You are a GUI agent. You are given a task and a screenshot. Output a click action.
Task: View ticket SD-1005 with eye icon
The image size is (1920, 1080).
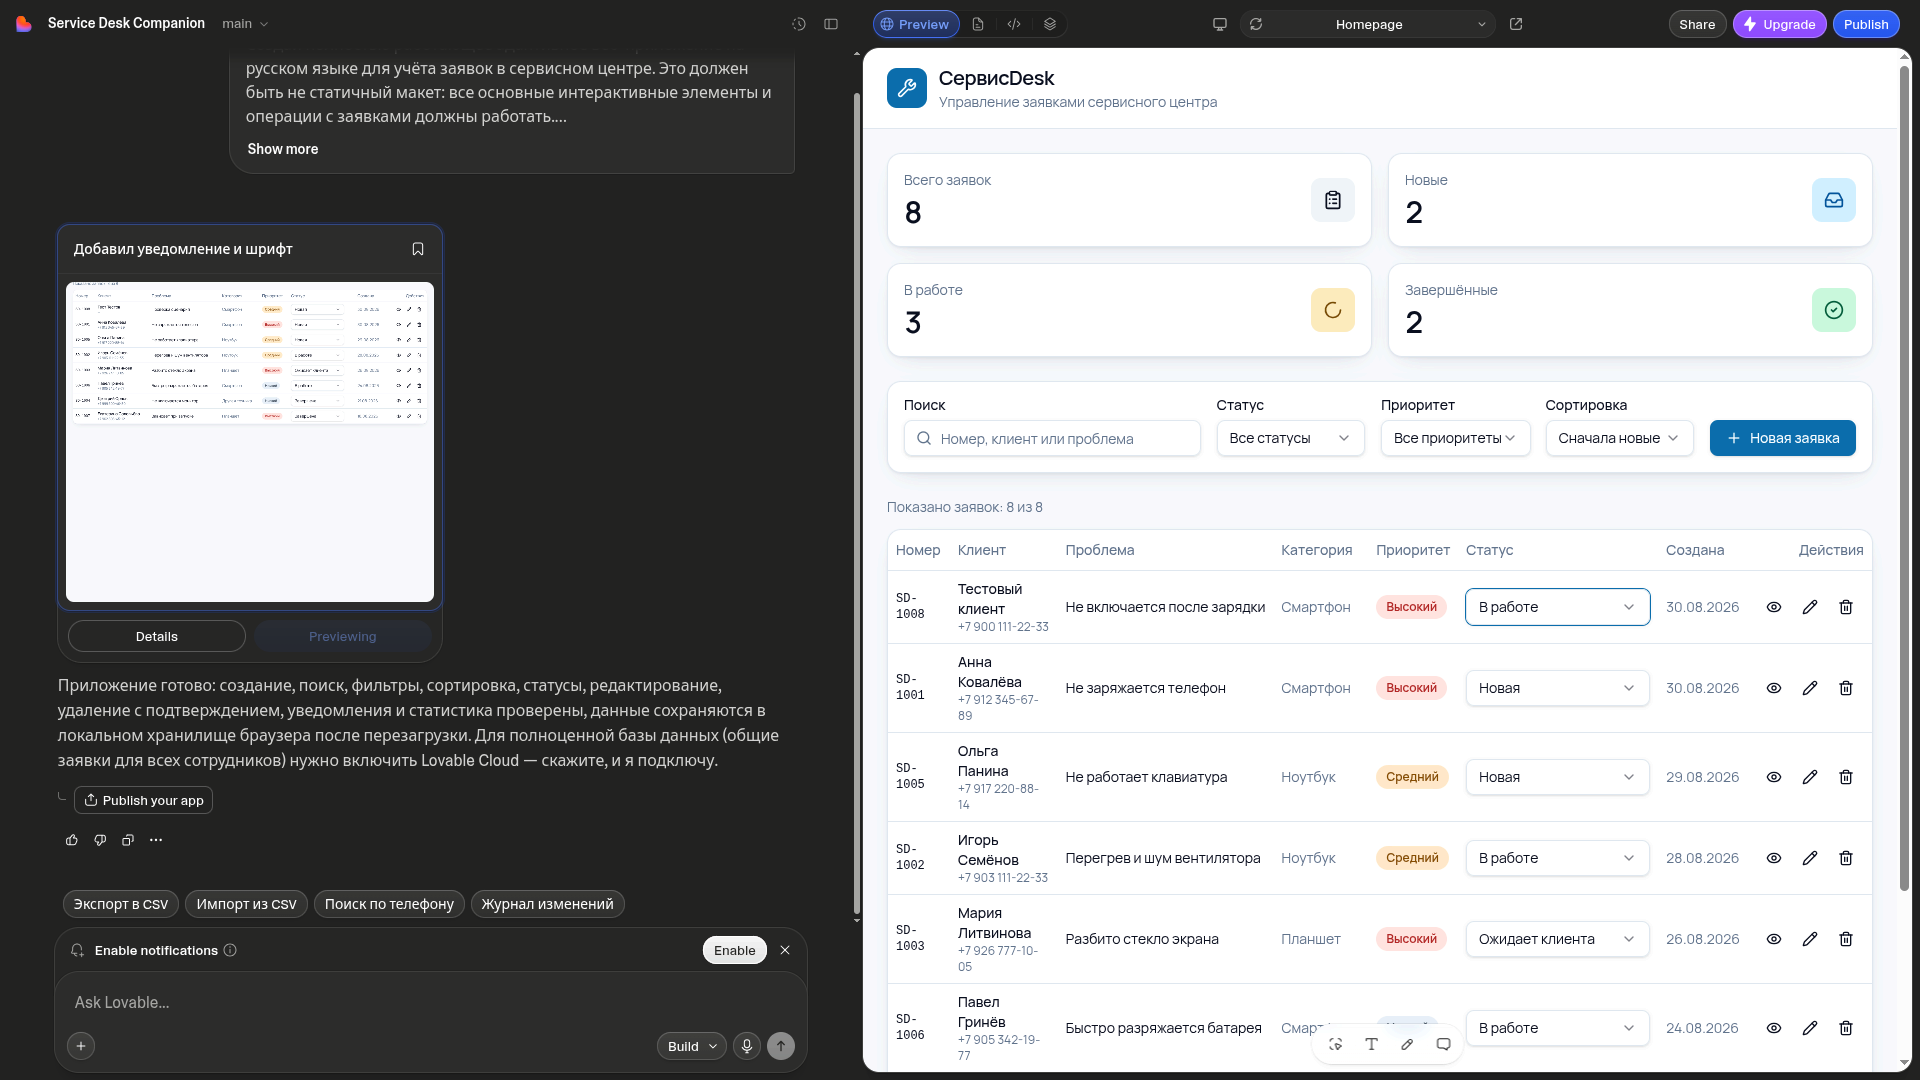(1774, 777)
